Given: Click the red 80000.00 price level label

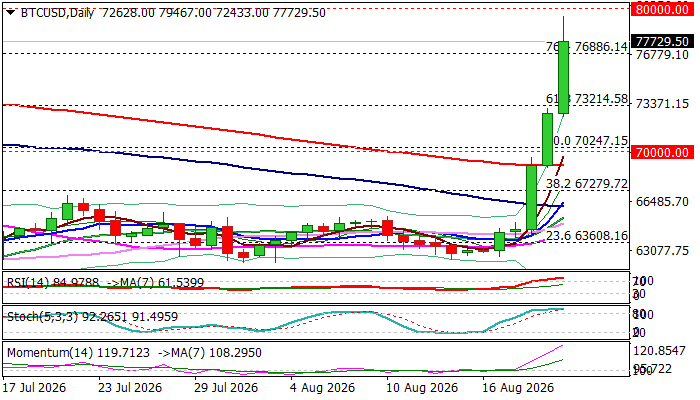Looking at the screenshot, I should pos(662,9).
